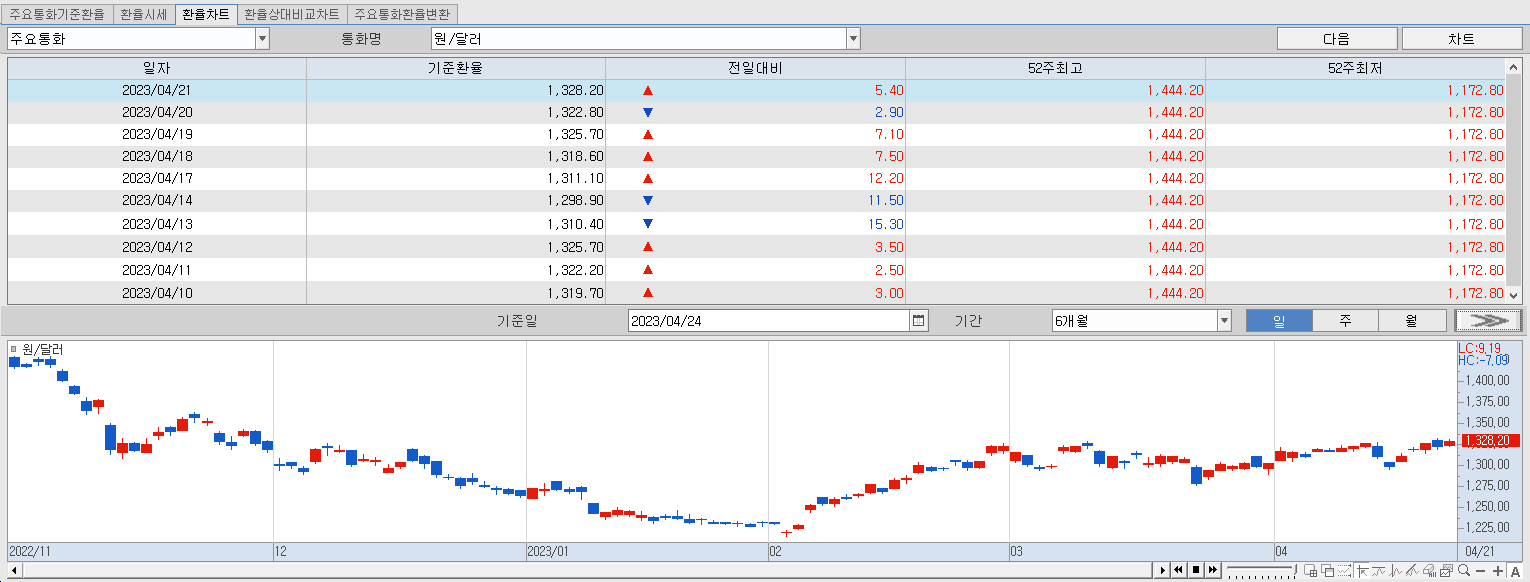Image resolution: width=1530 pixels, height=582 pixels.
Task: Select the 월 (monthly) period toggle
Action: click(1411, 321)
